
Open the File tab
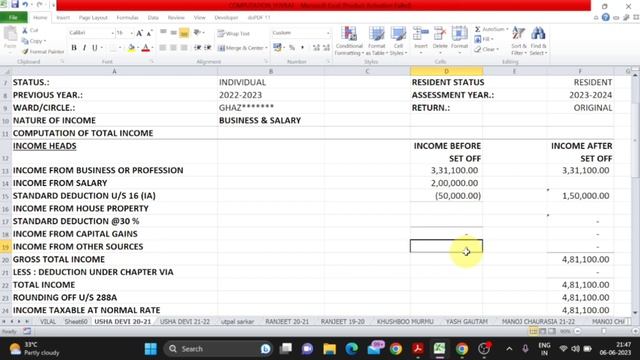point(13,18)
